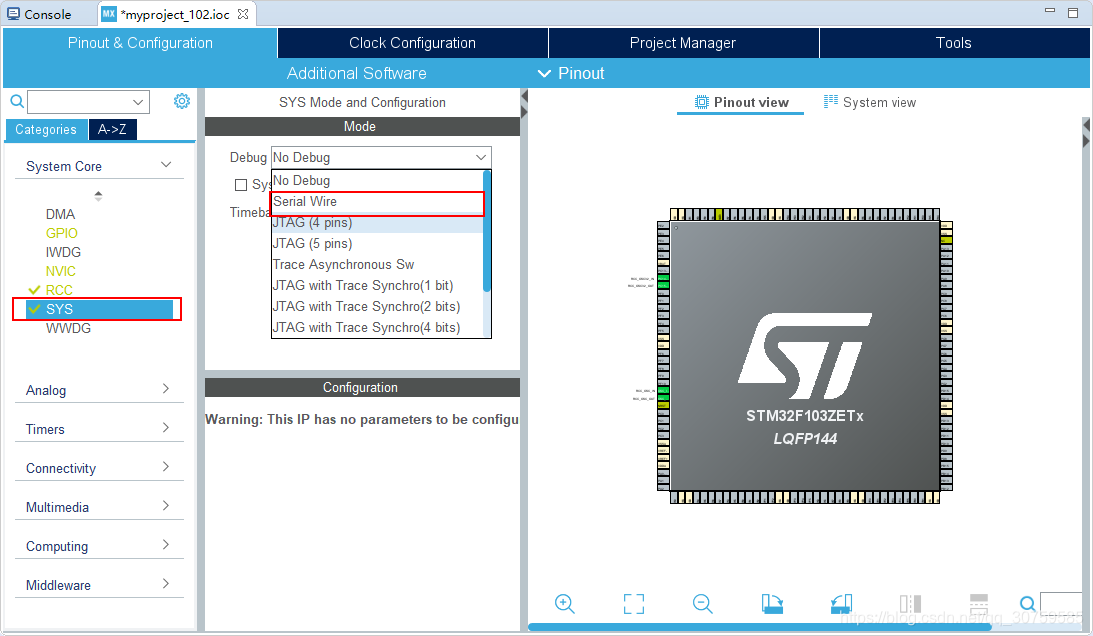Select Pinout & Configuration tab
The width and height of the screenshot is (1093, 636).
point(140,43)
